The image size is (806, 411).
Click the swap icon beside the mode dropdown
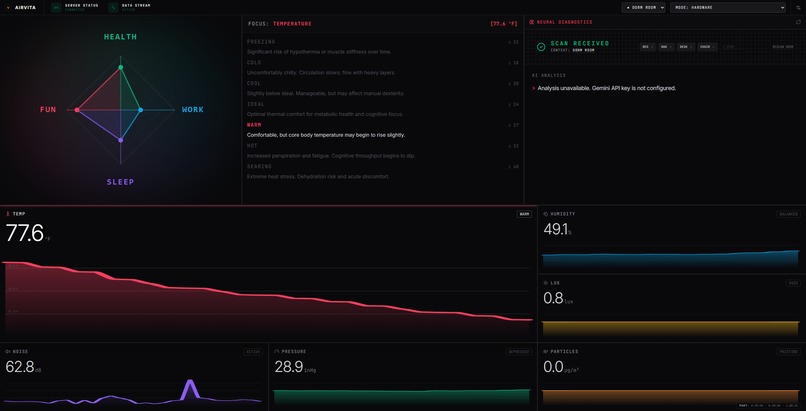[x=798, y=8]
